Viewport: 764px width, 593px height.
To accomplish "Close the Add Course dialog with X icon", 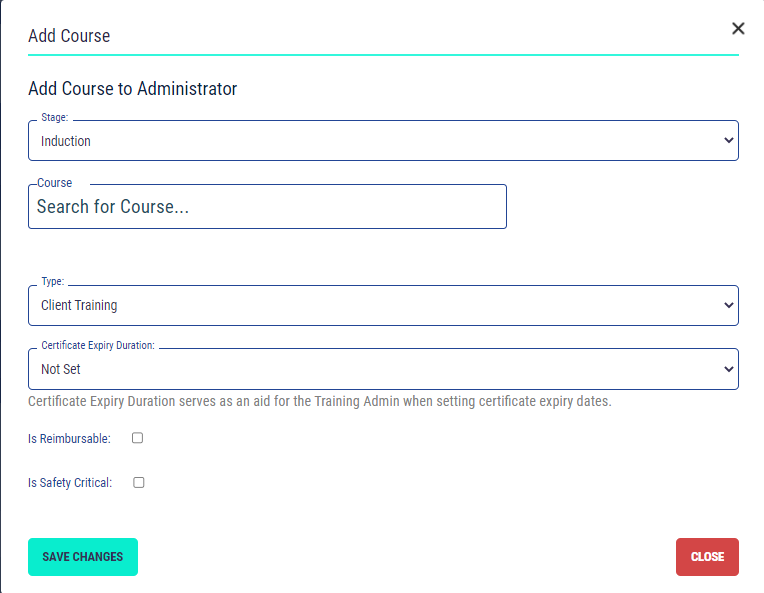I will click(x=738, y=29).
